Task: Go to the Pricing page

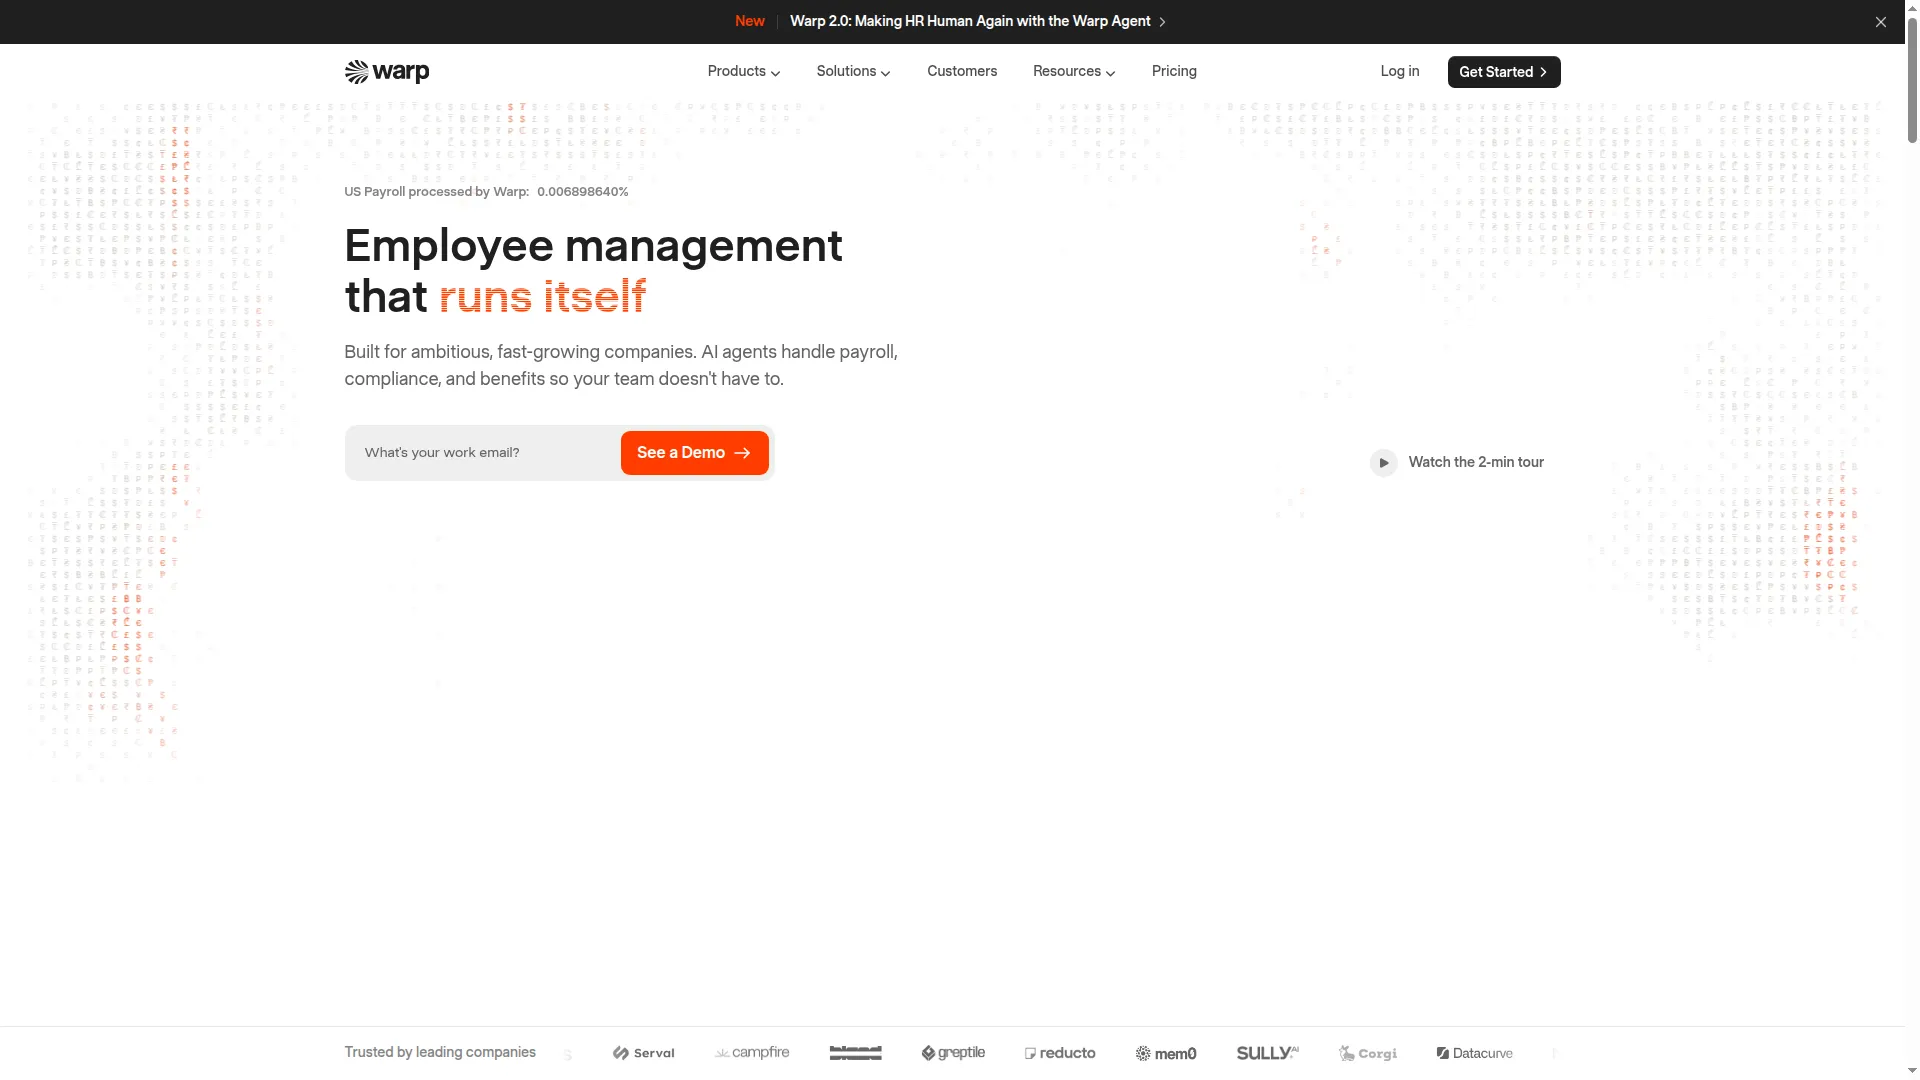Action: [x=1174, y=71]
